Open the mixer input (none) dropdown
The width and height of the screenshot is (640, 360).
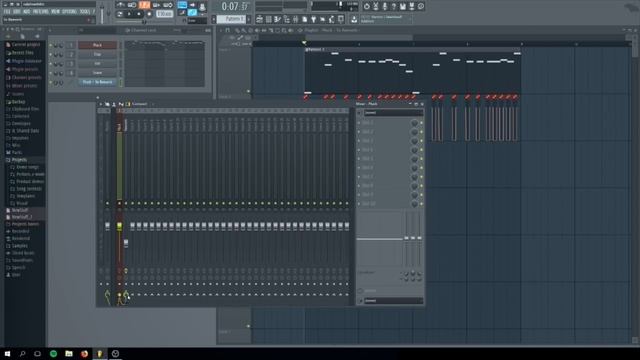point(393,113)
